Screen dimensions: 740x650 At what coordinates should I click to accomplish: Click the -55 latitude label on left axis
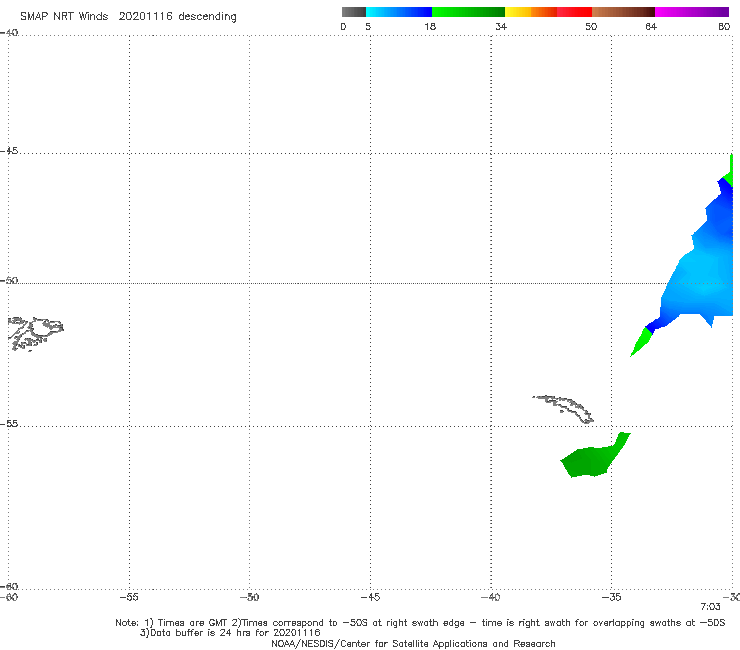9,423
